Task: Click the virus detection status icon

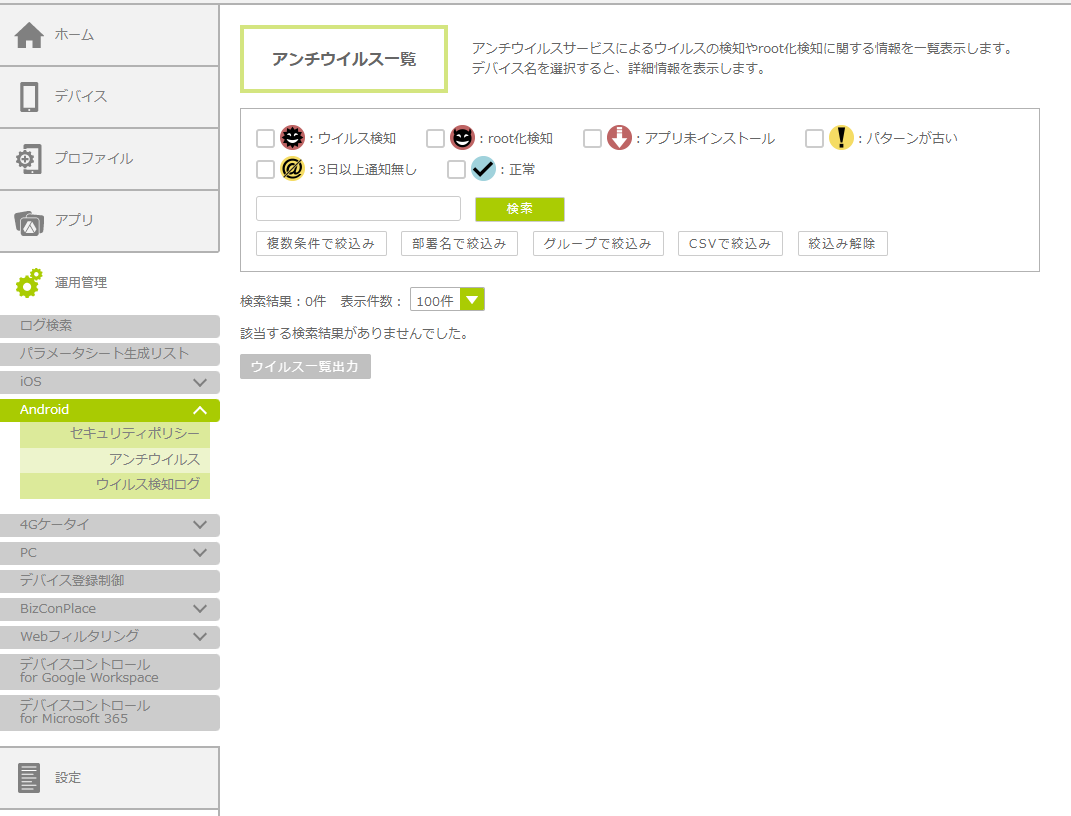Action: tap(292, 138)
